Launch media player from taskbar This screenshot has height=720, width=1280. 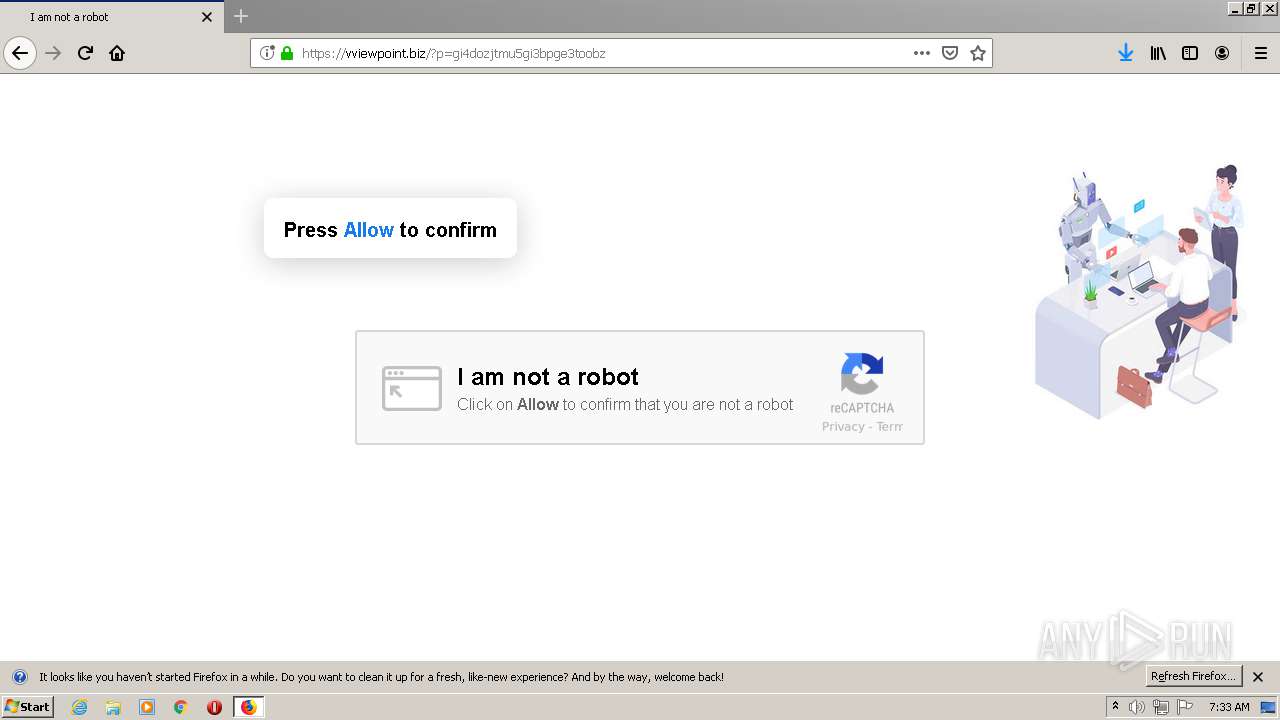tap(147, 707)
